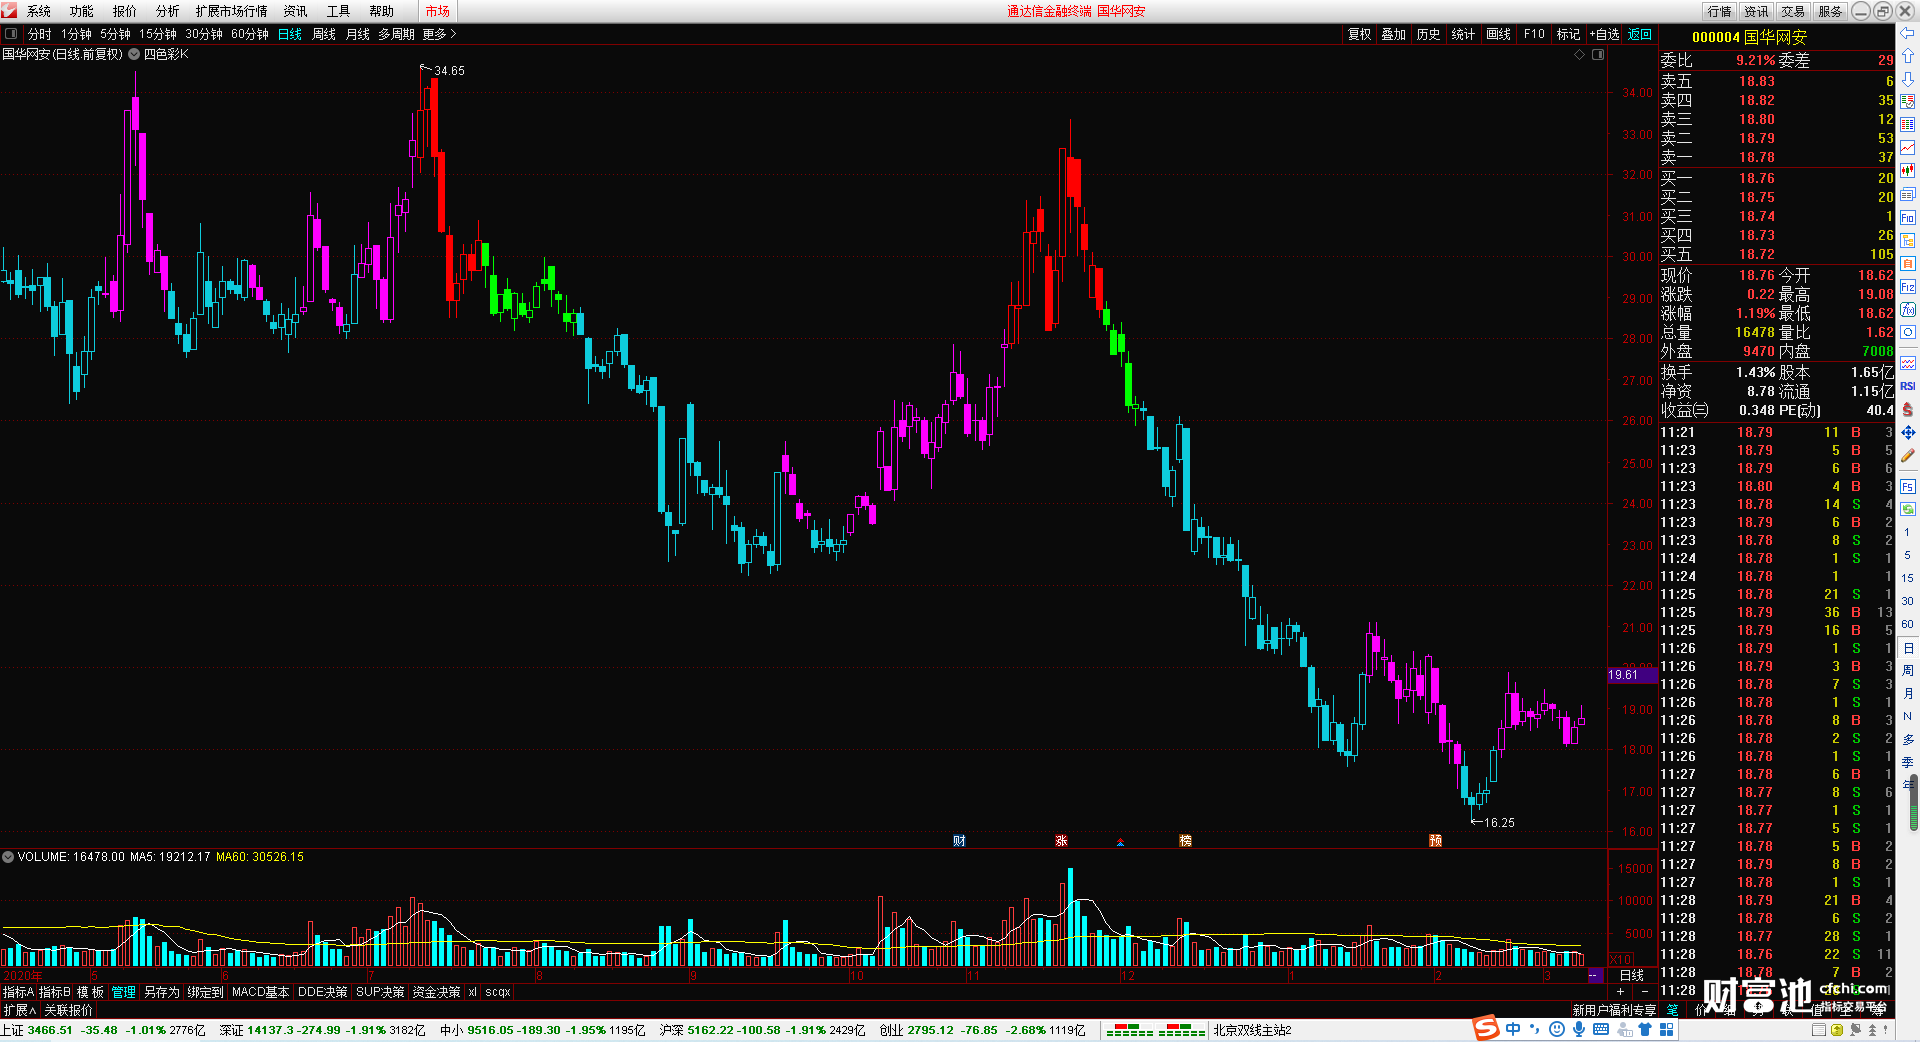The height and width of the screenshot is (1042, 1920).
Task: Open the 报价 menu
Action: (x=125, y=11)
